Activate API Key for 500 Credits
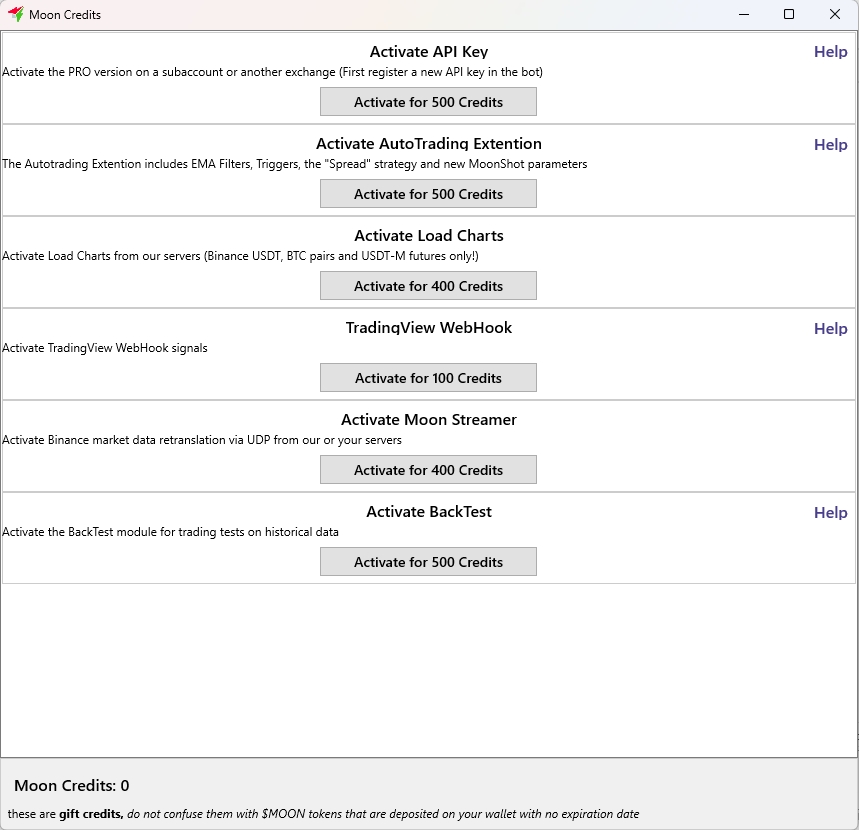This screenshot has width=859, height=830. [428, 102]
